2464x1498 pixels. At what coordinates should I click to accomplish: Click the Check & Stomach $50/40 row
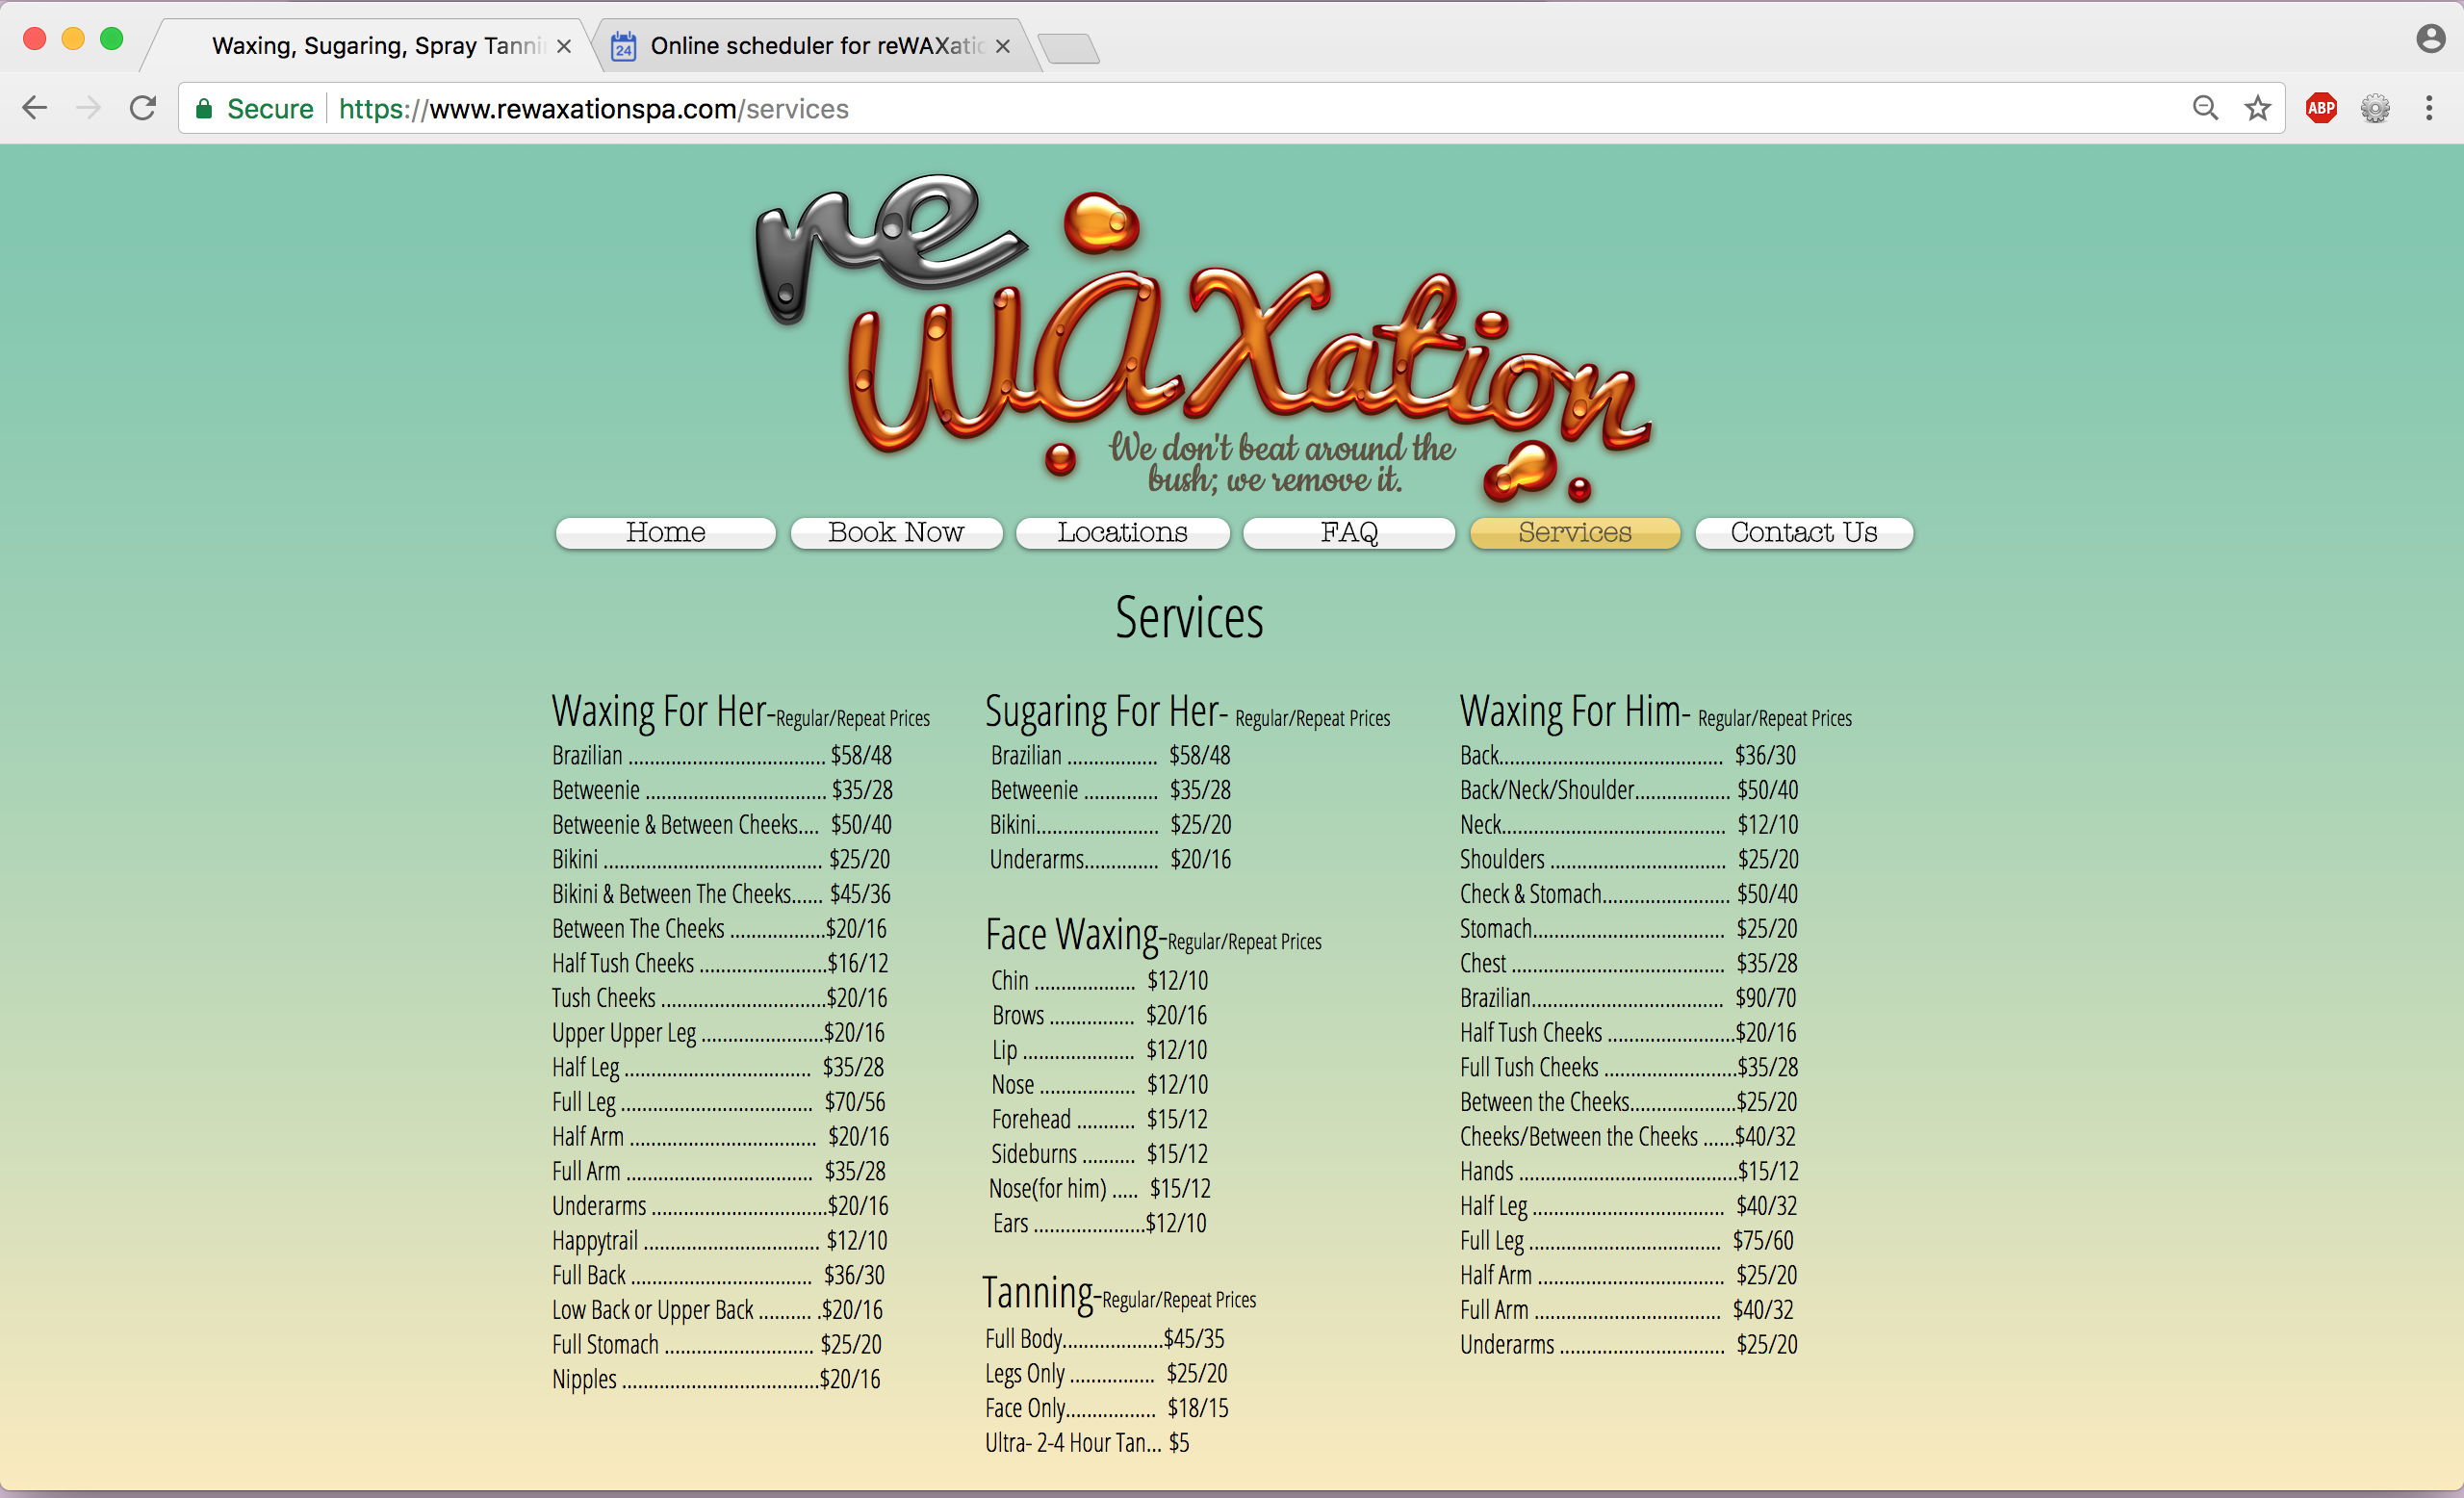(x=1629, y=894)
